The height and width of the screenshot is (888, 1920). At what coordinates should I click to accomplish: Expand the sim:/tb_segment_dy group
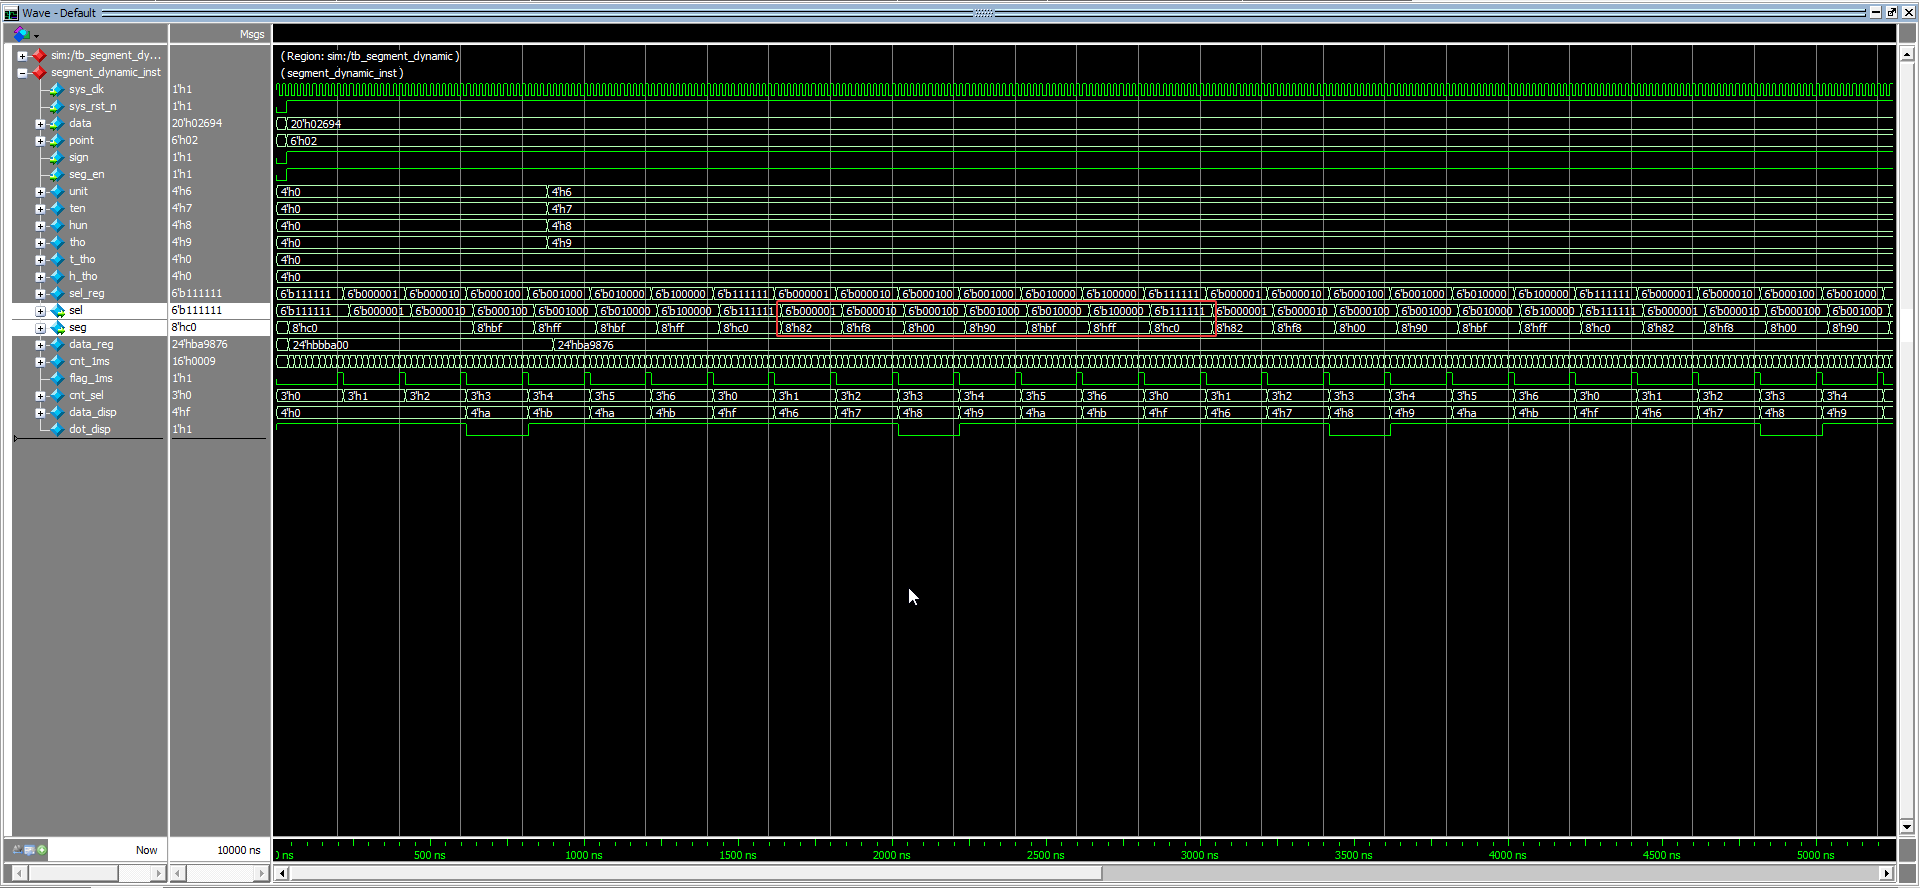pyautogui.click(x=22, y=55)
